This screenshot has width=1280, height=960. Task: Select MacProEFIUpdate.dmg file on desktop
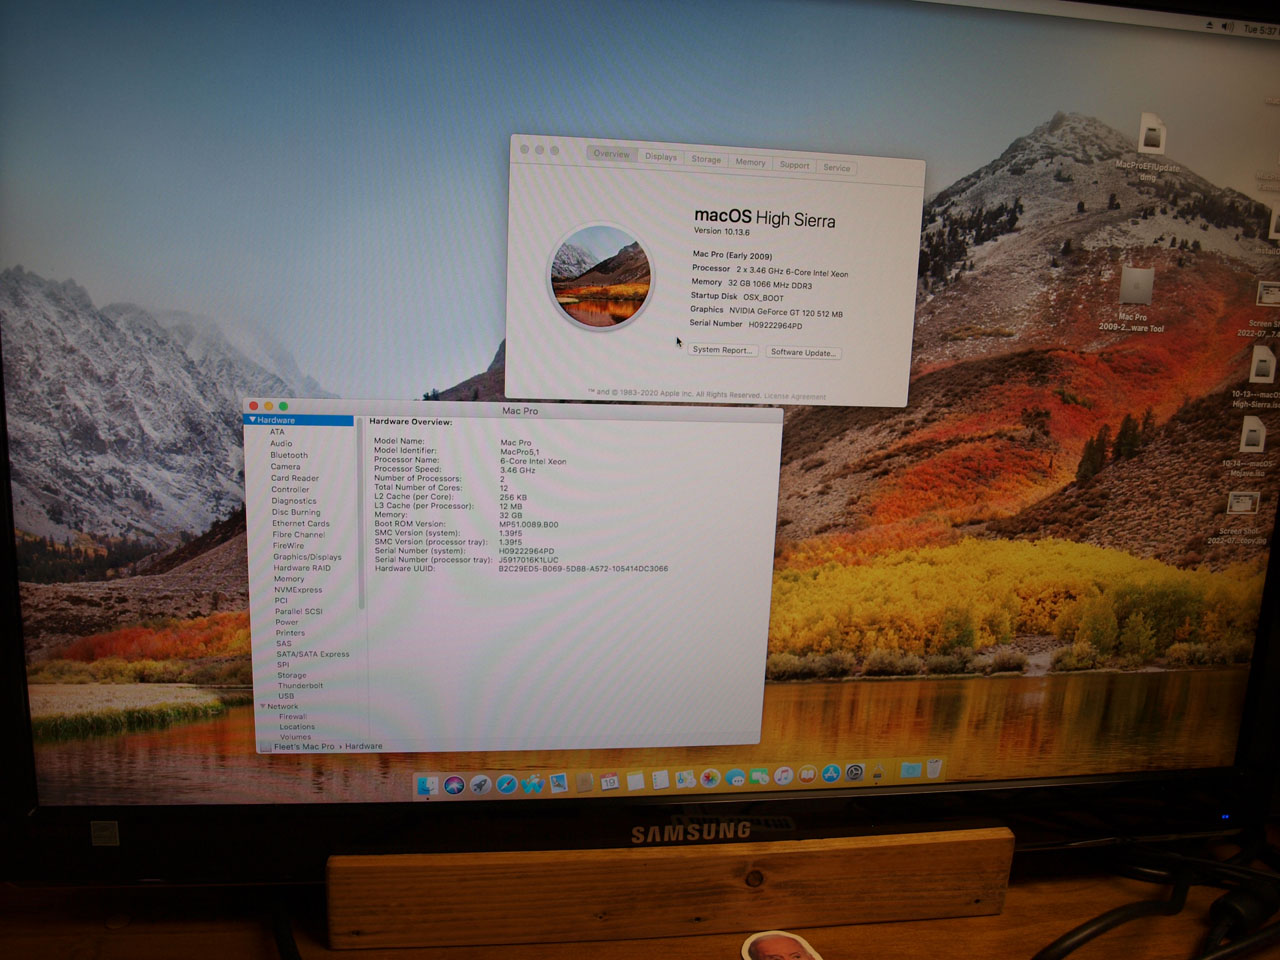pyautogui.click(x=1150, y=145)
